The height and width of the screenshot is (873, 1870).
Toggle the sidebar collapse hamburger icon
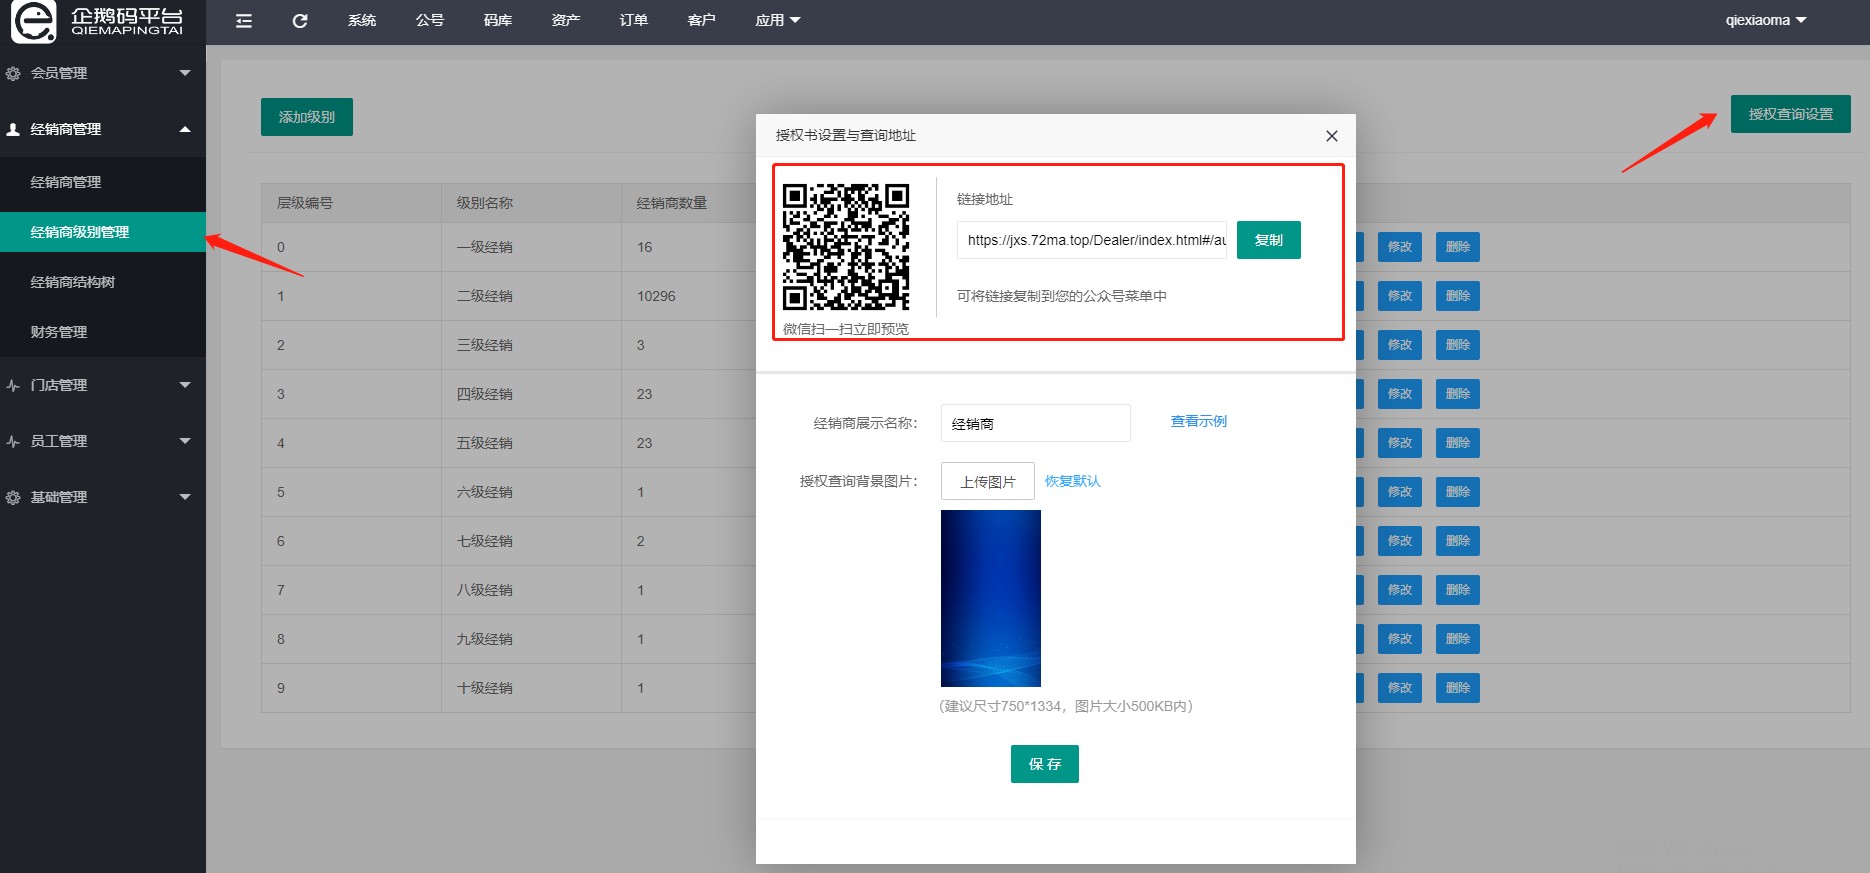[x=244, y=21]
